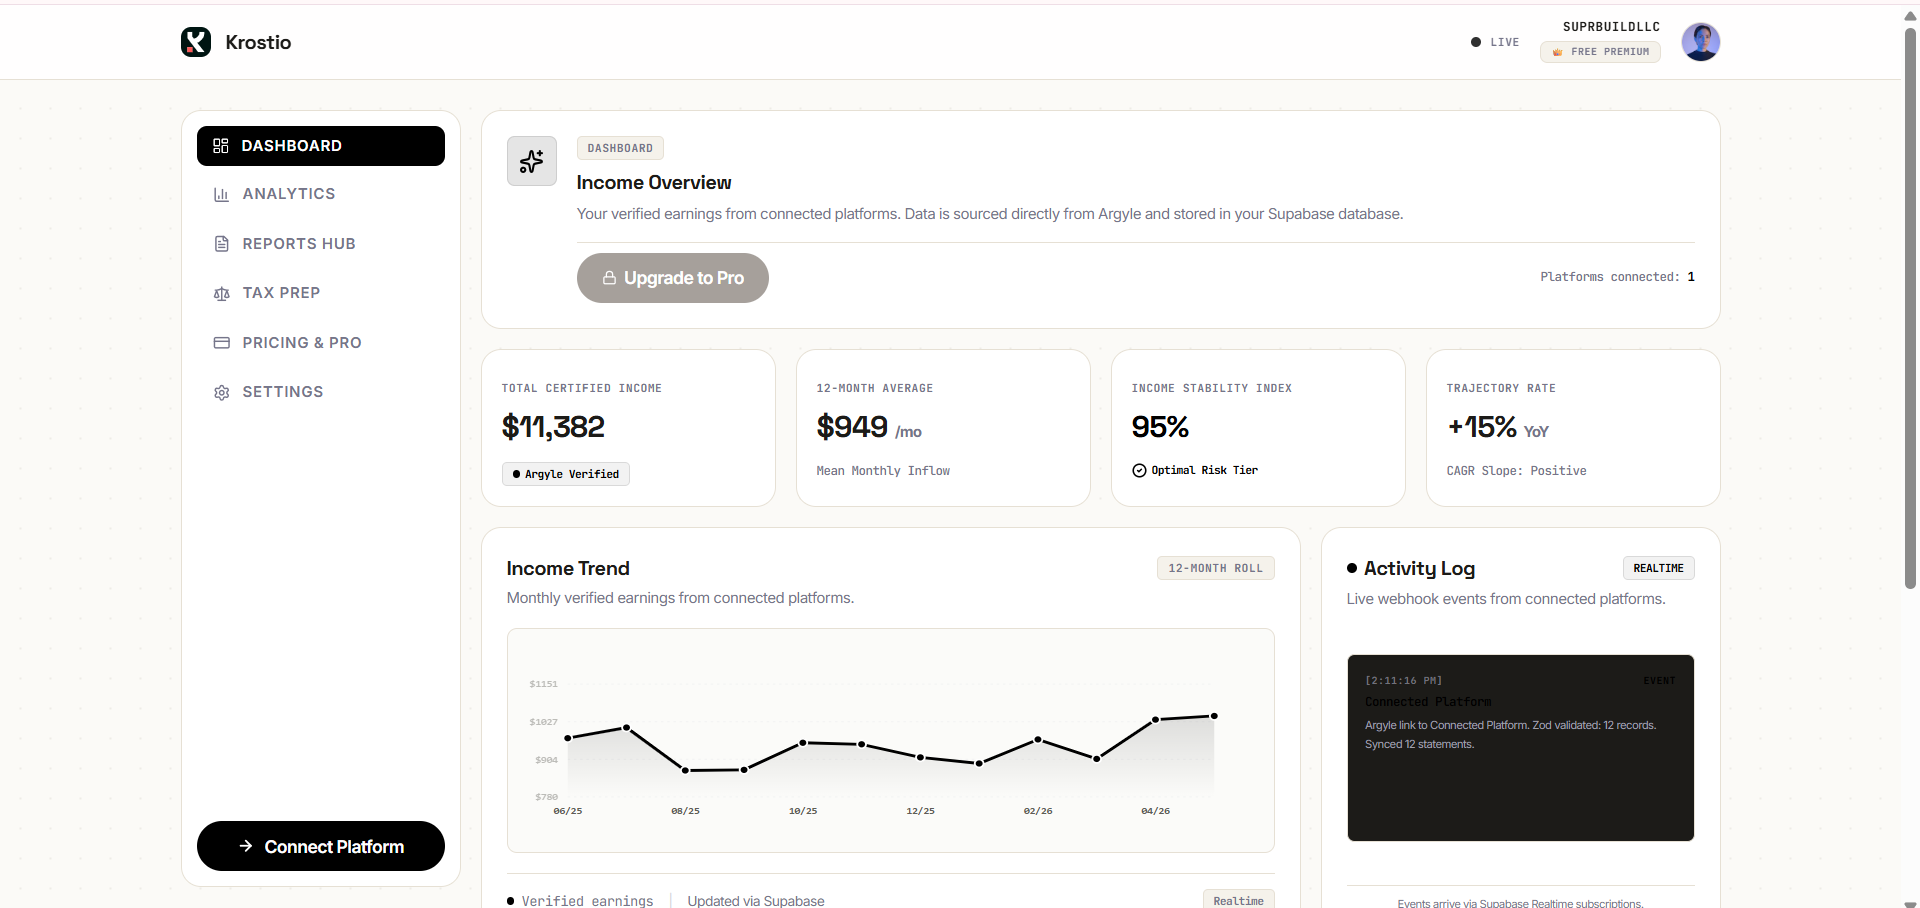Viewport: 1920px width, 908px height.
Task: Click the crown icon in Free Premium badge
Action: coord(1557,52)
